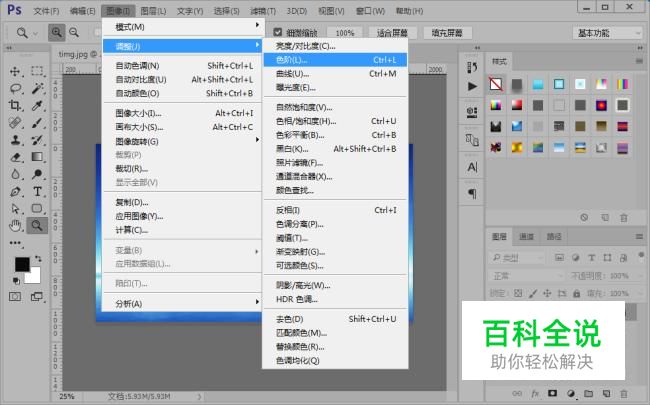Click Zoom Out in options bar
Viewport: 650px width, 405px height.
[74, 32]
